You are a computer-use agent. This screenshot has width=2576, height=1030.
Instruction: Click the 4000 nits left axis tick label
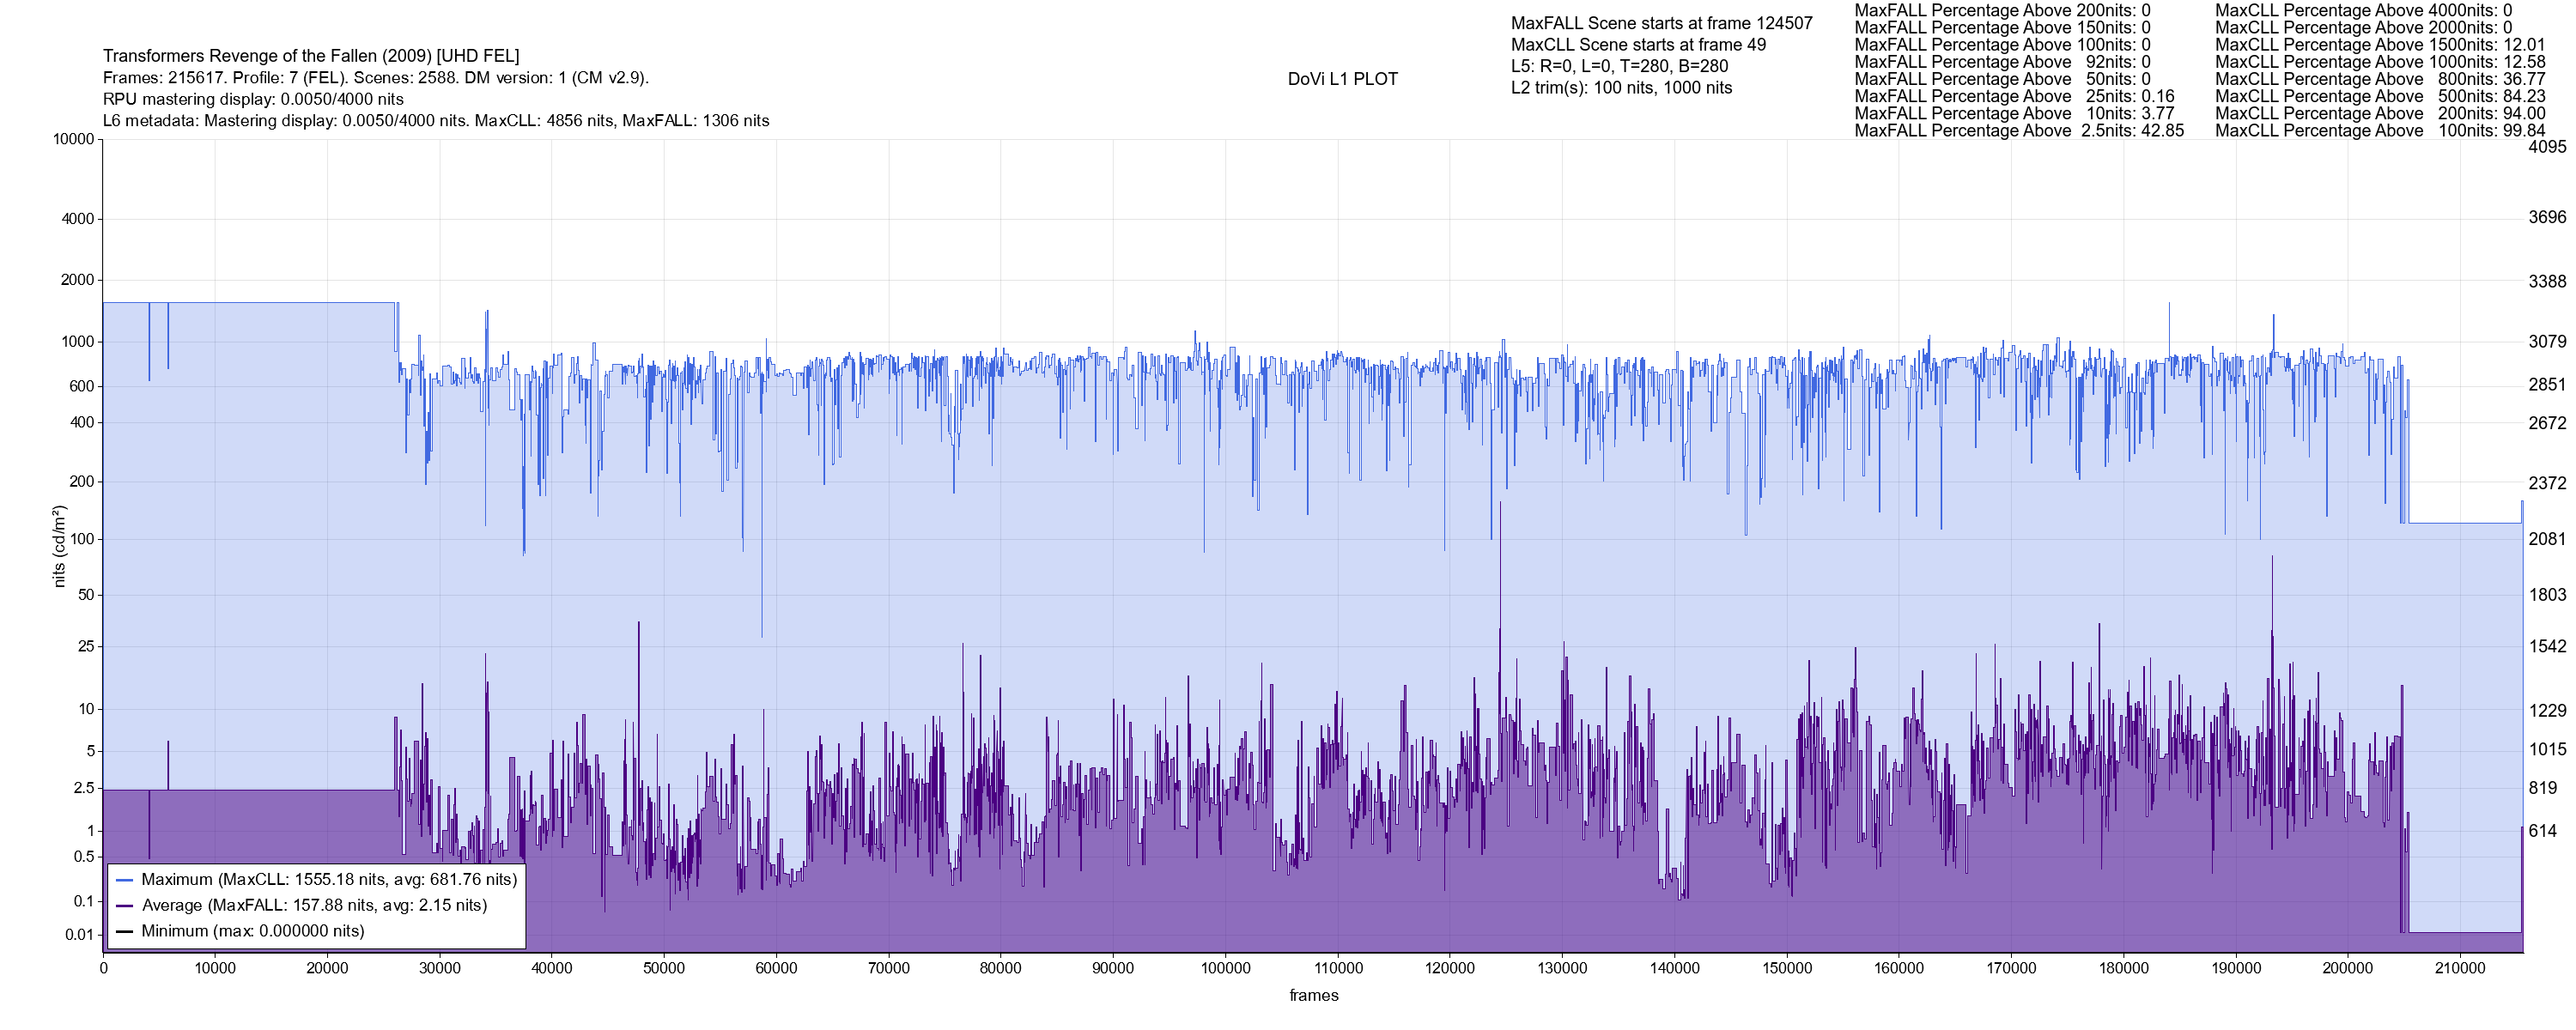tap(77, 219)
